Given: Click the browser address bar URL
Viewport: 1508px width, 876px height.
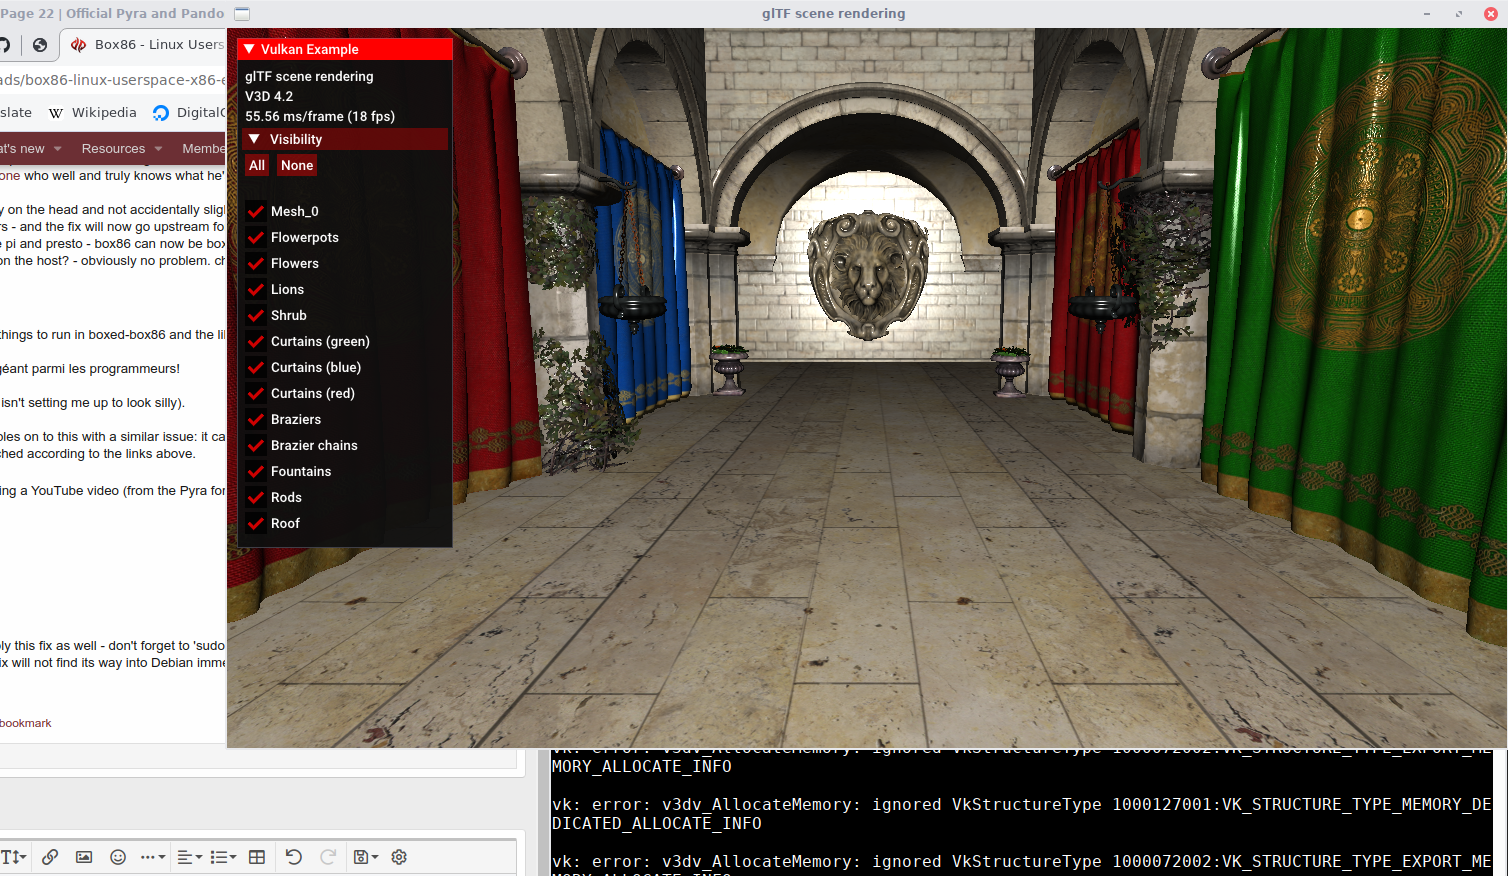Looking at the screenshot, I should pos(110,80).
